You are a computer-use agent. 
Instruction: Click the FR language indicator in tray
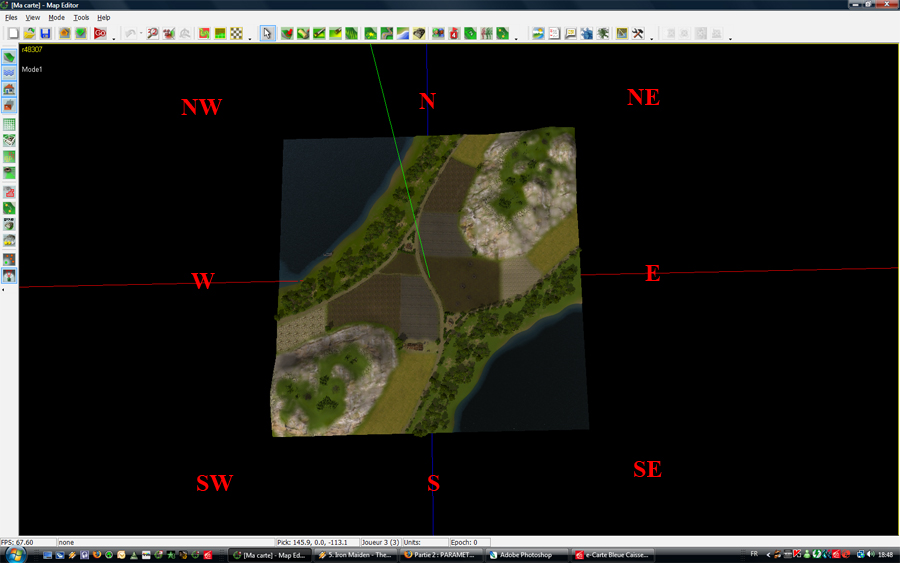754,554
